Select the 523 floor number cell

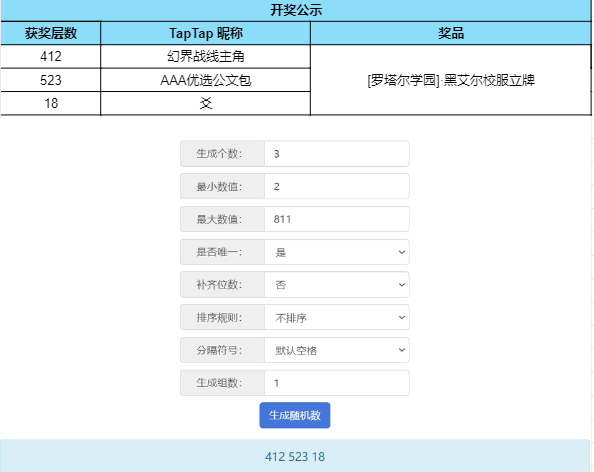click(x=51, y=80)
